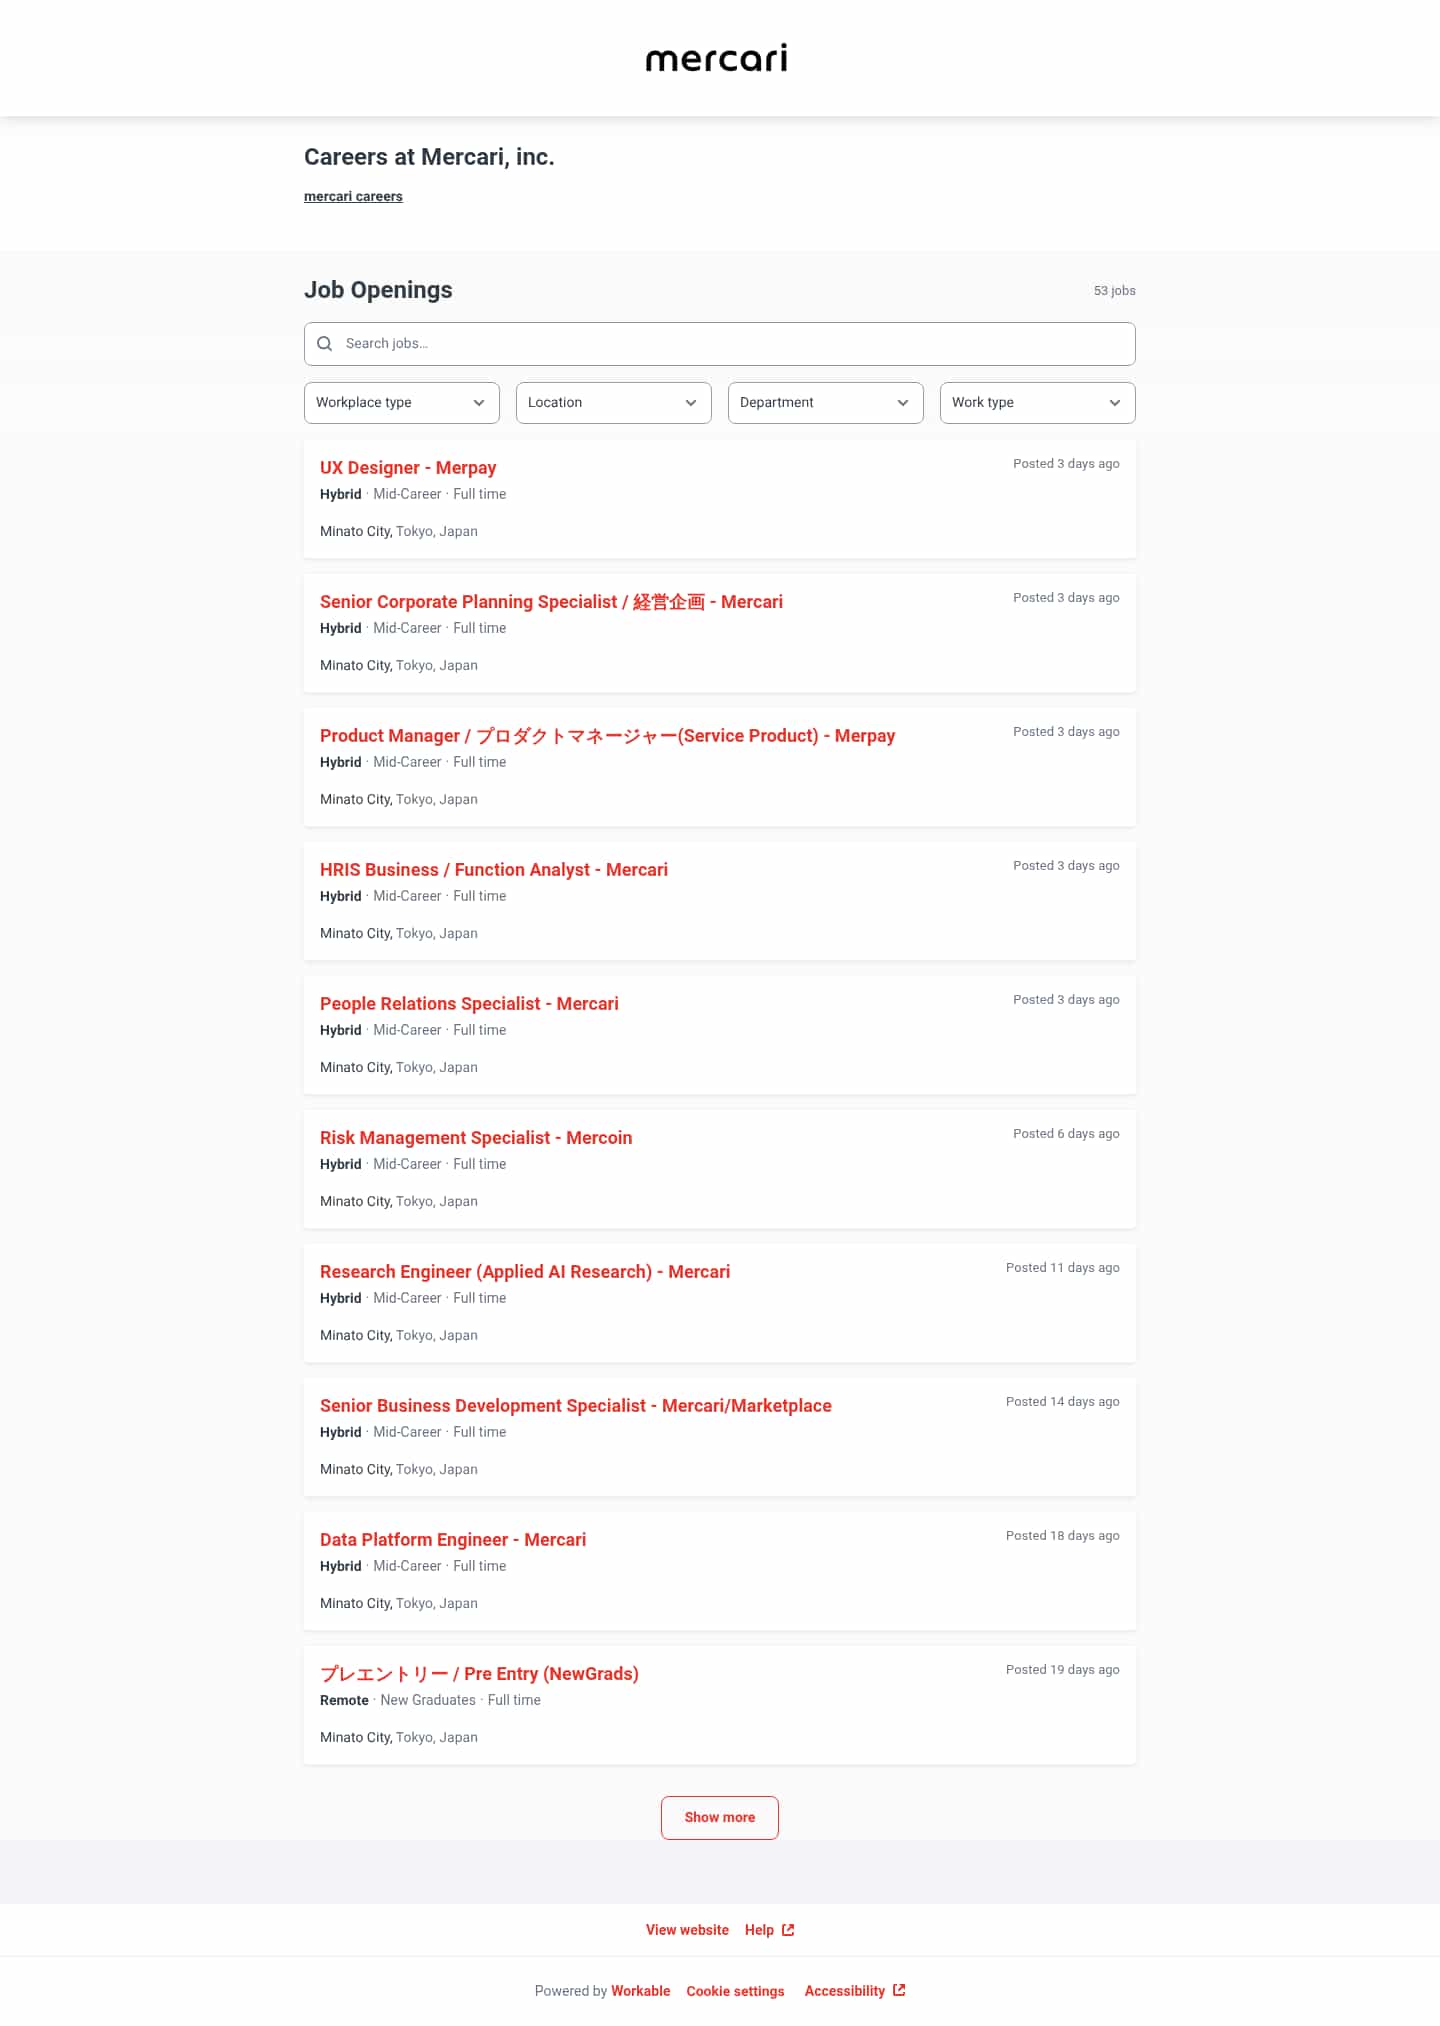The width and height of the screenshot is (1440, 2026).
Task: Open Data Platform Engineer - Mercari job
Action: tap(453, 1540)
